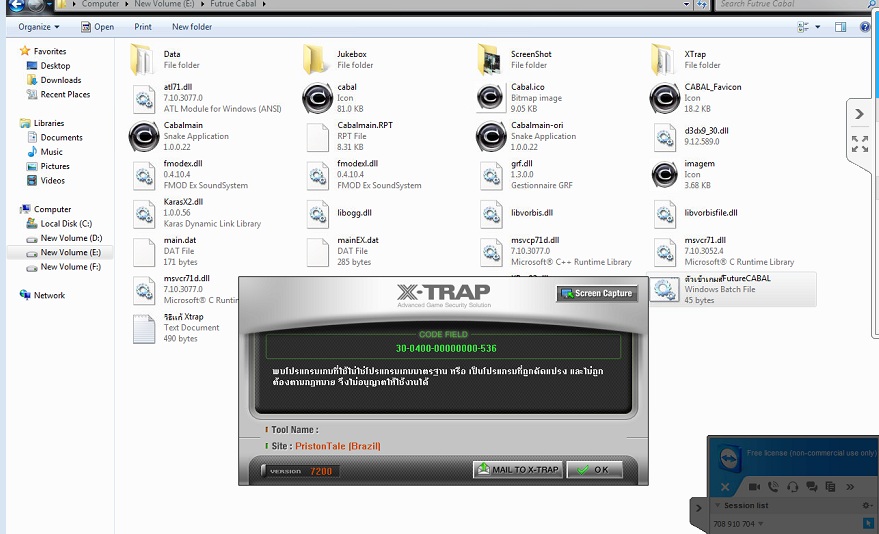Select Computer in the address bar
The height and width of the screenshot is (534, 879).
[100, 4]
